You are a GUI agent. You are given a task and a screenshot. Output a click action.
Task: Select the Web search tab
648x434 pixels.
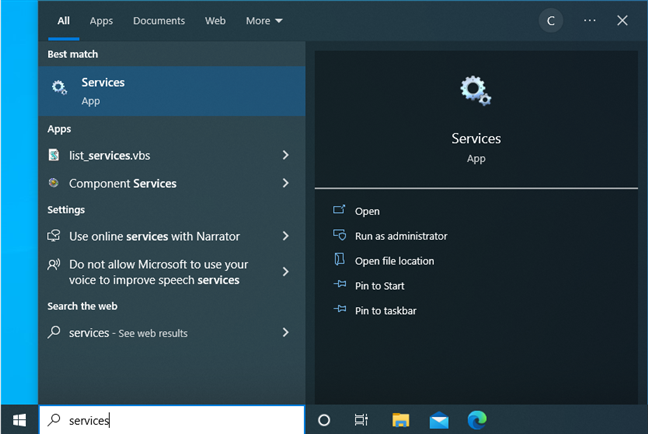pos(215,20)
